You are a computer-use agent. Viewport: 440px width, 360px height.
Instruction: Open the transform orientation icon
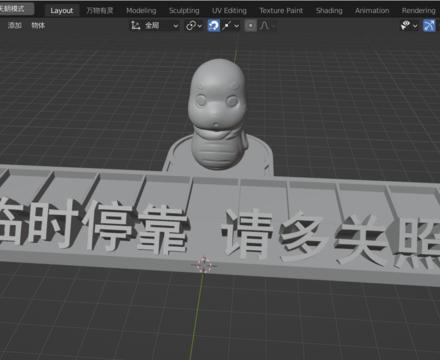[x=135, y=25]
